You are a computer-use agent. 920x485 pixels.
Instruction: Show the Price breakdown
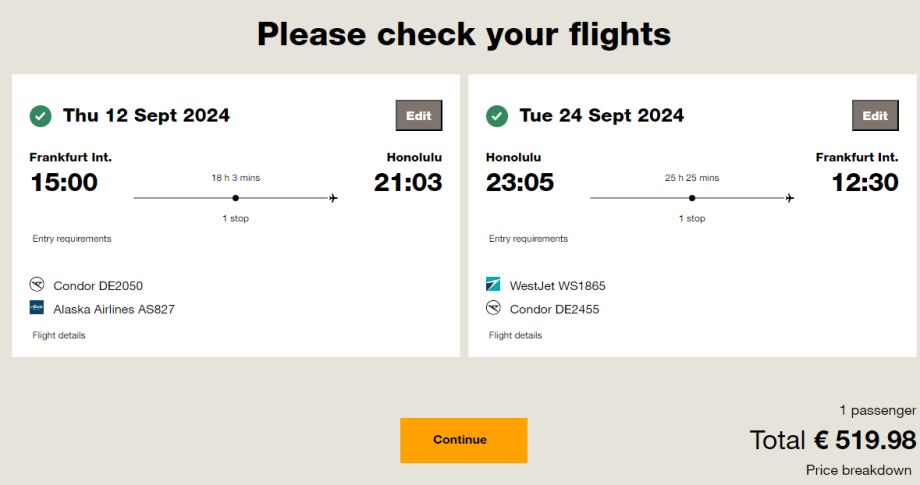859,470
